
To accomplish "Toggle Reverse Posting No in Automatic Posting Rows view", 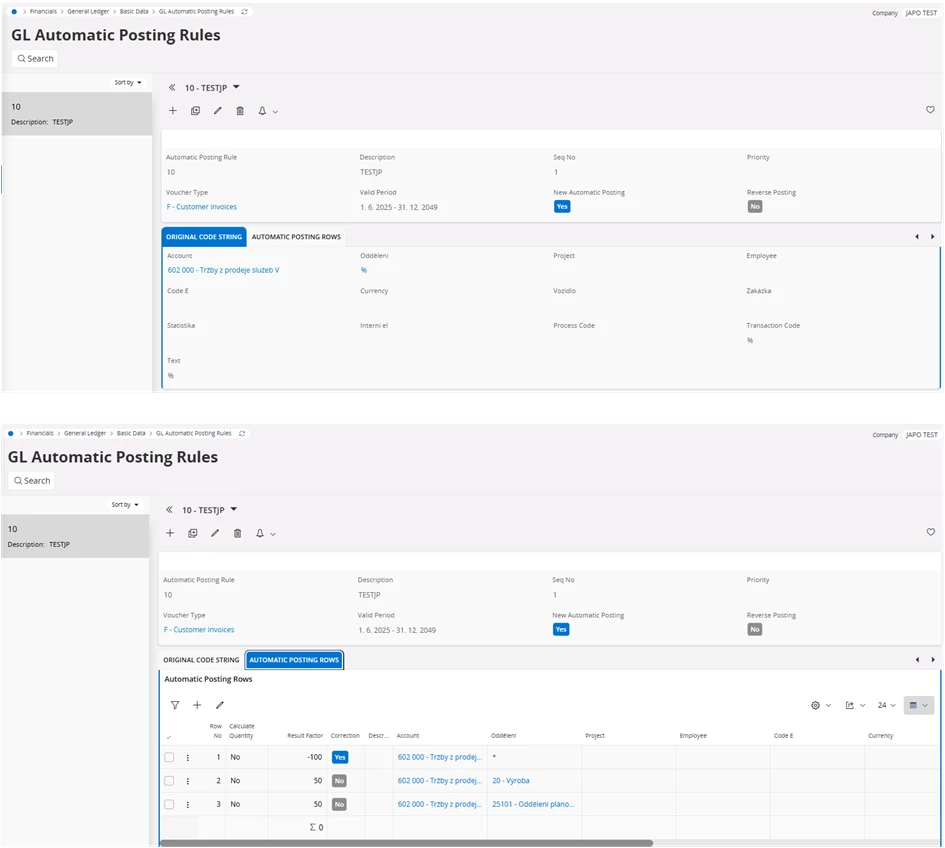I will click(755, 630).
